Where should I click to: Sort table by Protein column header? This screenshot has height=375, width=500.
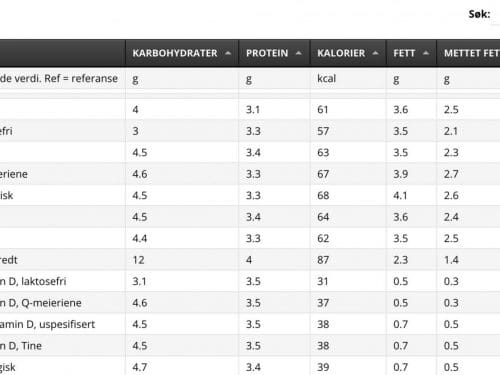tap(274, 53)
